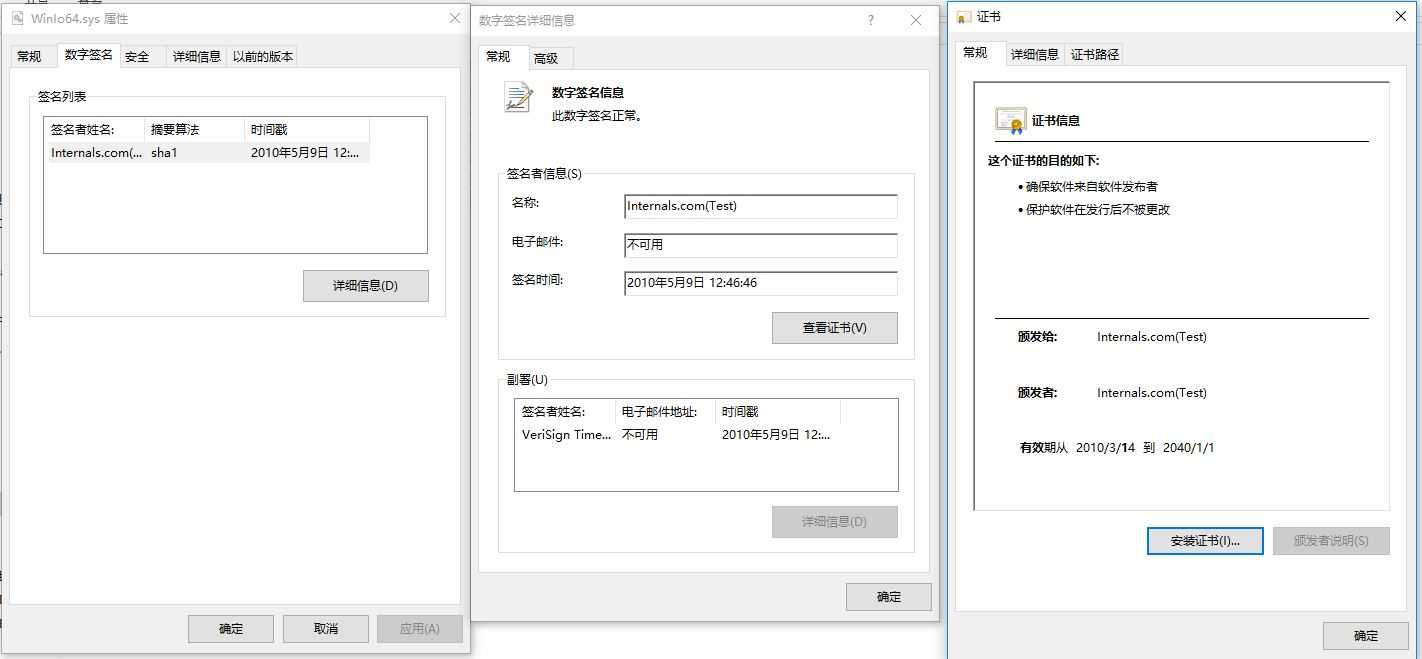This screenshot has width=1422, height=659.
Task: Open 以前的版本 tab
Action: coord(263,57)
